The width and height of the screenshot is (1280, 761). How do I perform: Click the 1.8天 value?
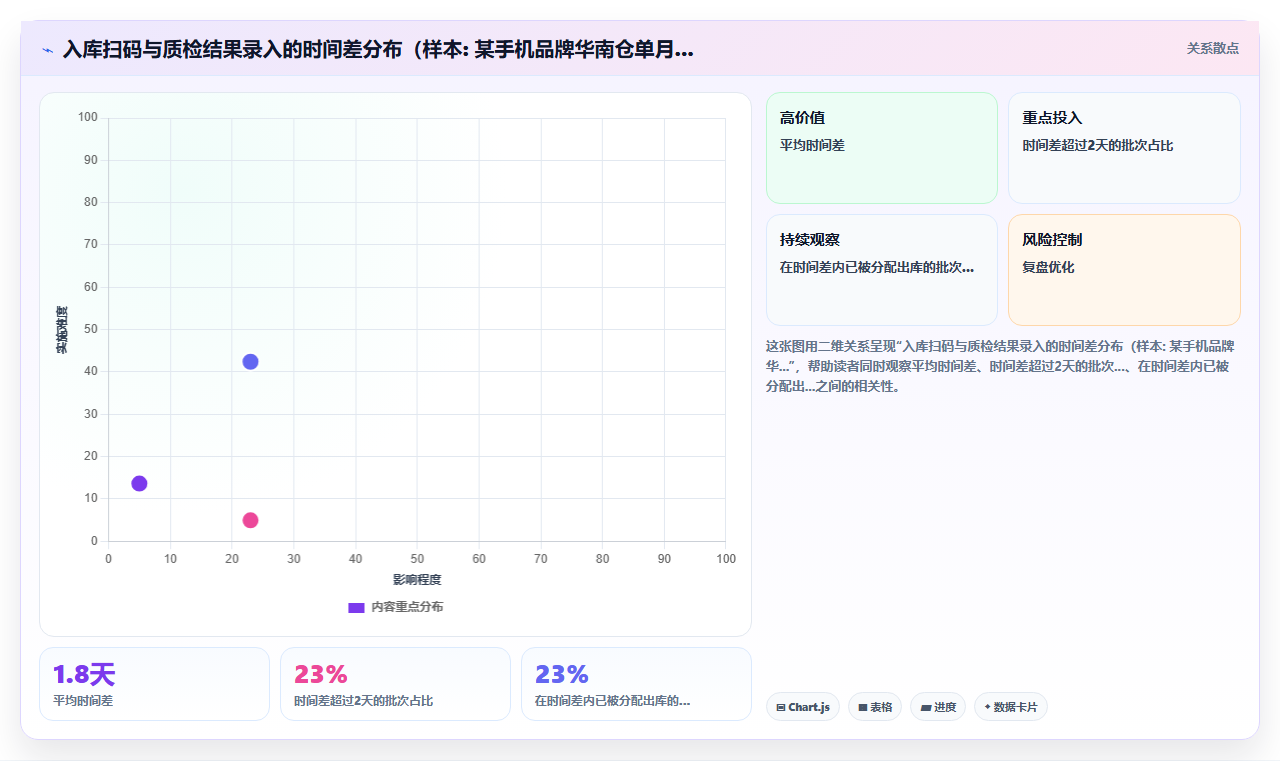pos(84,675)
